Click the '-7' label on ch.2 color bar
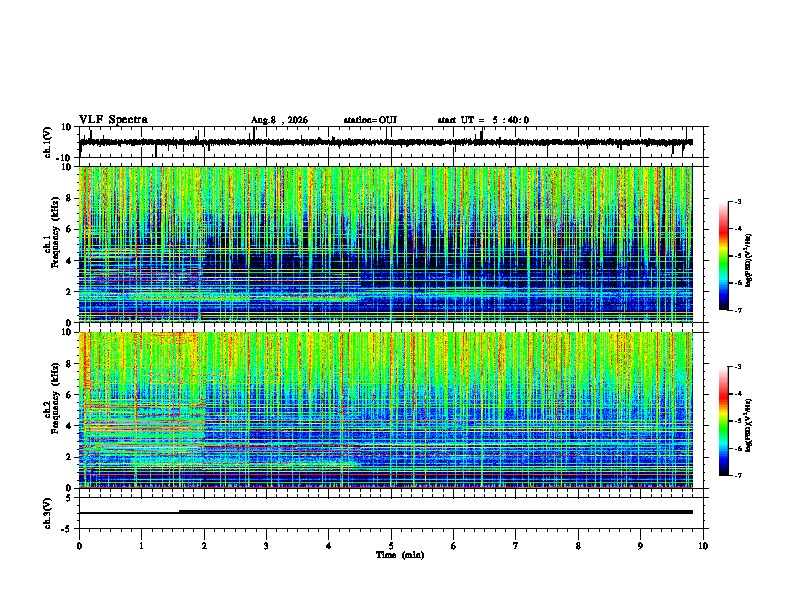 pyautogui.click(x=737, y=475)
